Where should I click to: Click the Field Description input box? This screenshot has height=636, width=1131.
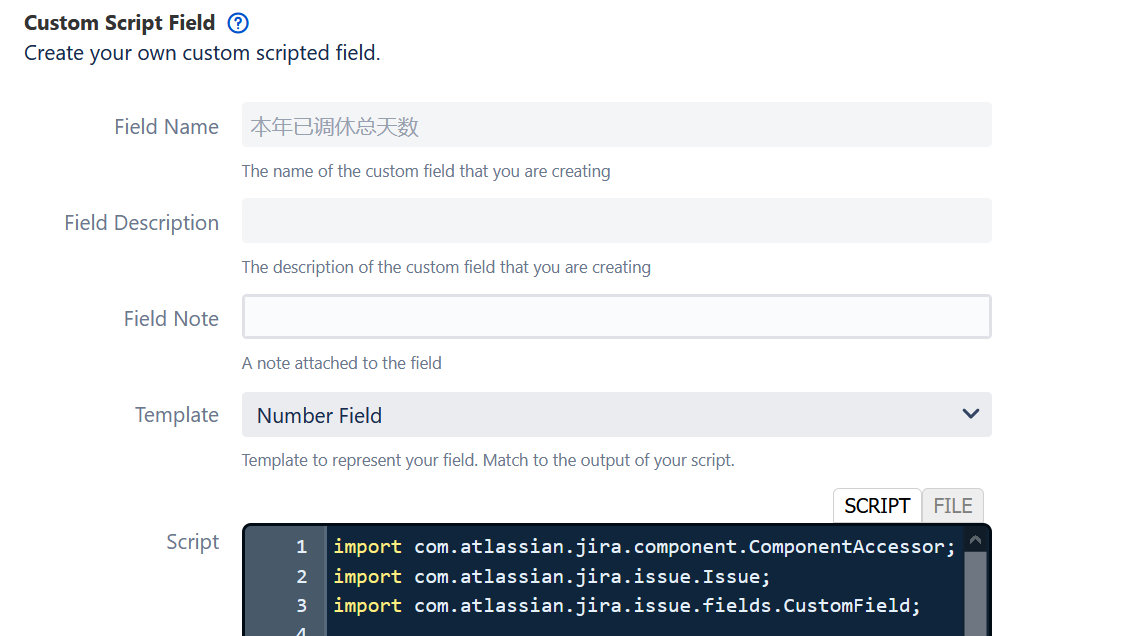pyautogui.click(x=617, y=221)
